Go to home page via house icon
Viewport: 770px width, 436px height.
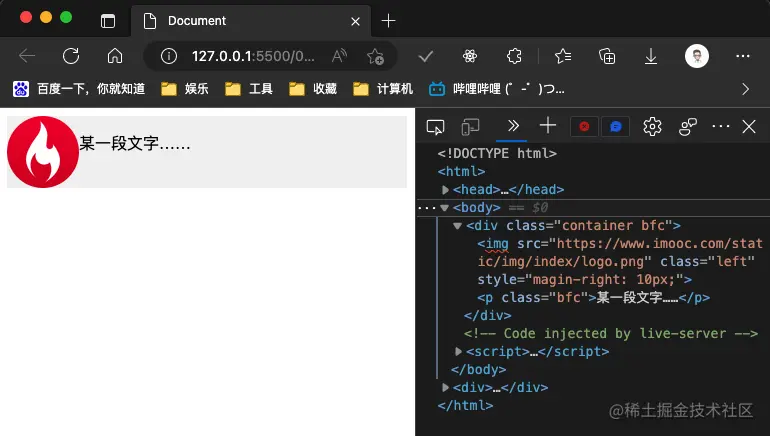pyautogui.click(x=115, y=56)
